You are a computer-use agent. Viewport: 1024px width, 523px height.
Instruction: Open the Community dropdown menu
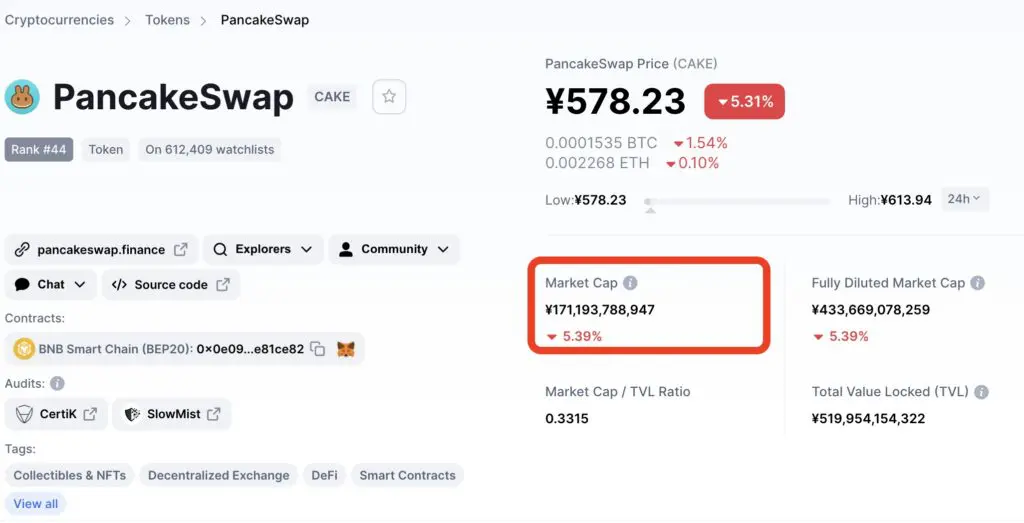point(394,249)
